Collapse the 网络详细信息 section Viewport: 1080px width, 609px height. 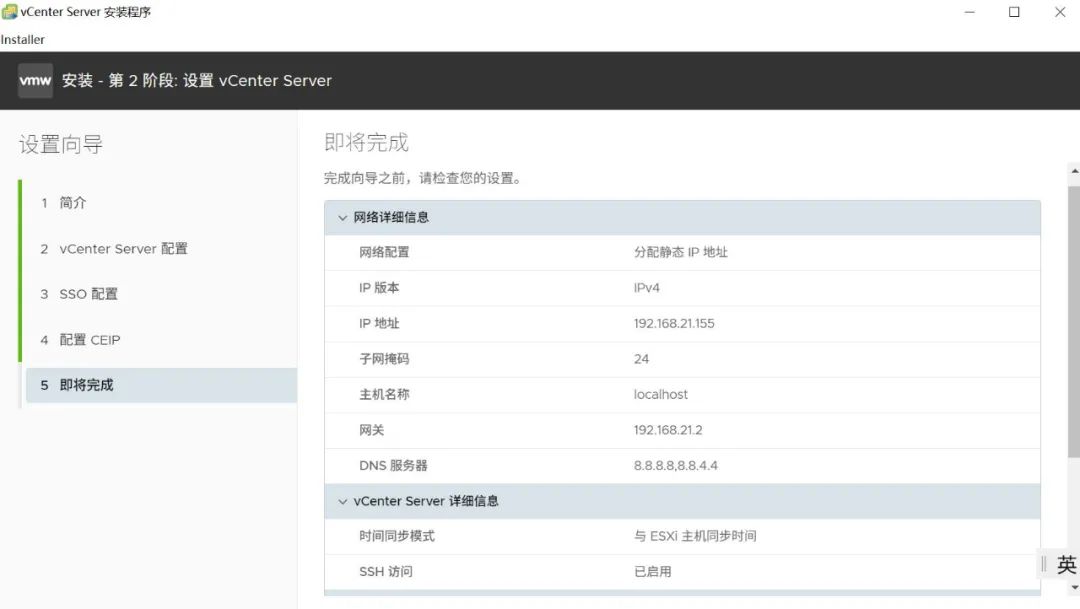point(342,218)
